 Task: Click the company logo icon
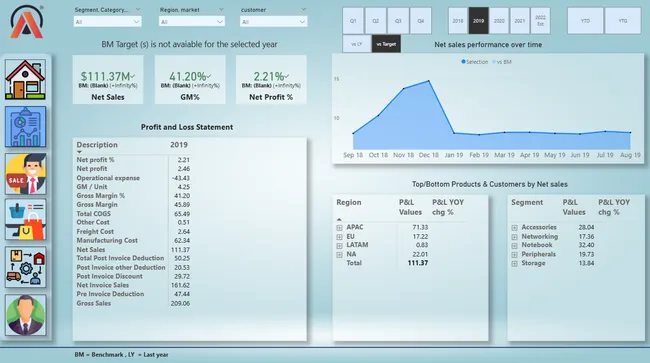click(x=27, y=22)
